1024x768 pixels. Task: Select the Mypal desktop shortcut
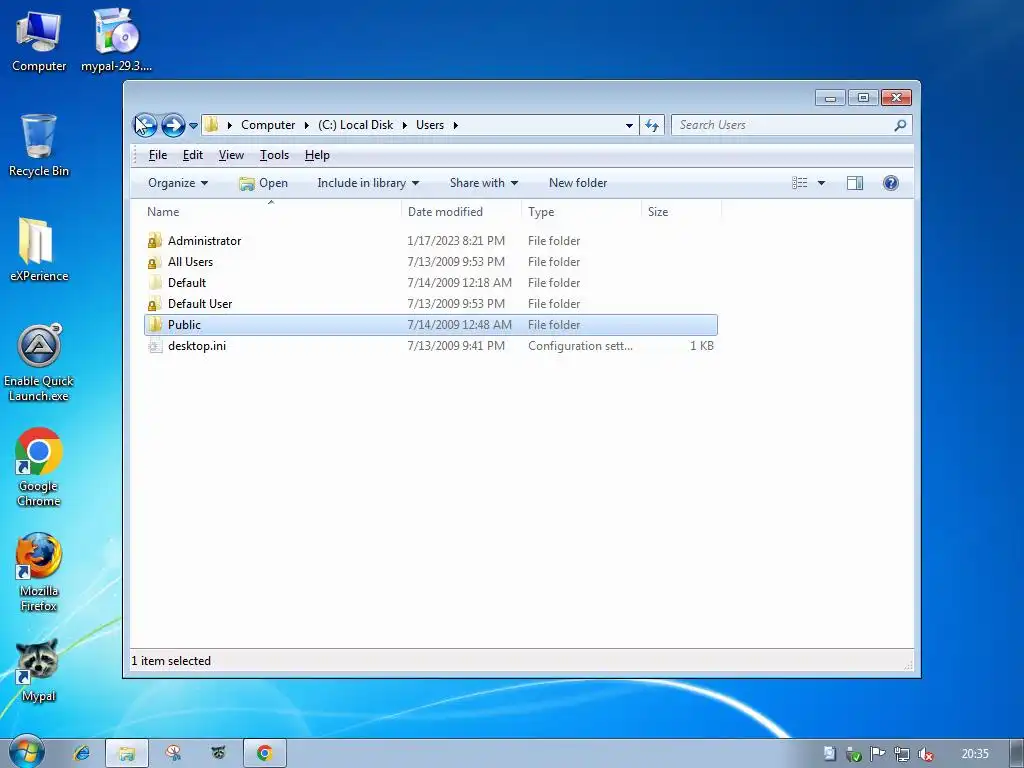point(39,671)
